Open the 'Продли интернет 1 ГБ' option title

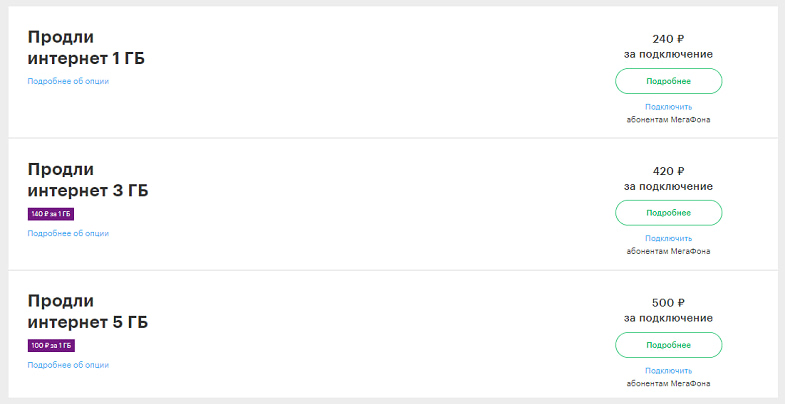(86, 48)
